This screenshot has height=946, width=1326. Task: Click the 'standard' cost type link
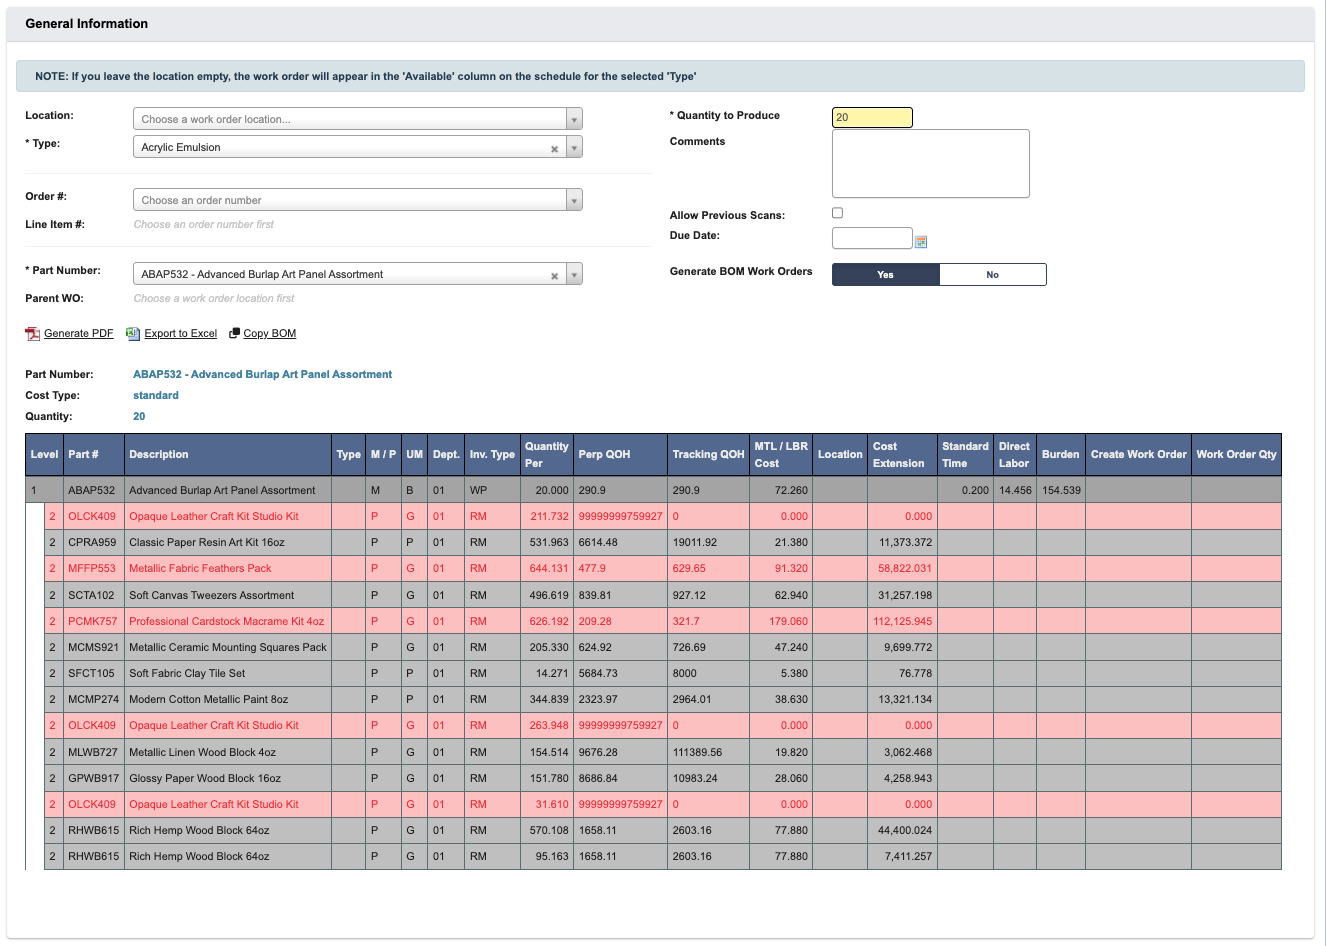[155, 395]
